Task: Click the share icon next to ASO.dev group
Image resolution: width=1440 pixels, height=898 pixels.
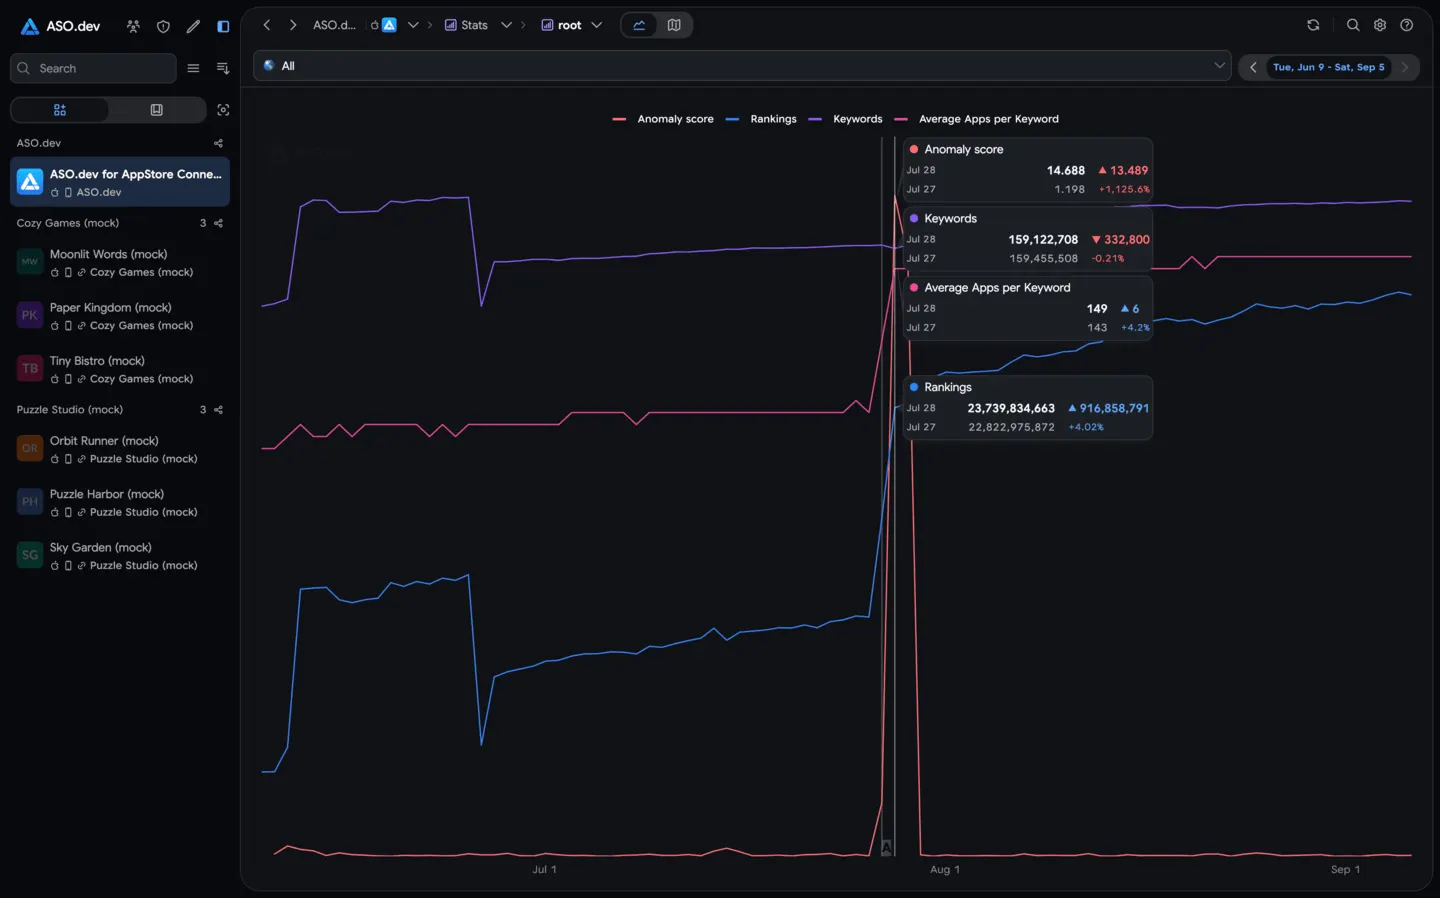Action: tap(218, 143)
